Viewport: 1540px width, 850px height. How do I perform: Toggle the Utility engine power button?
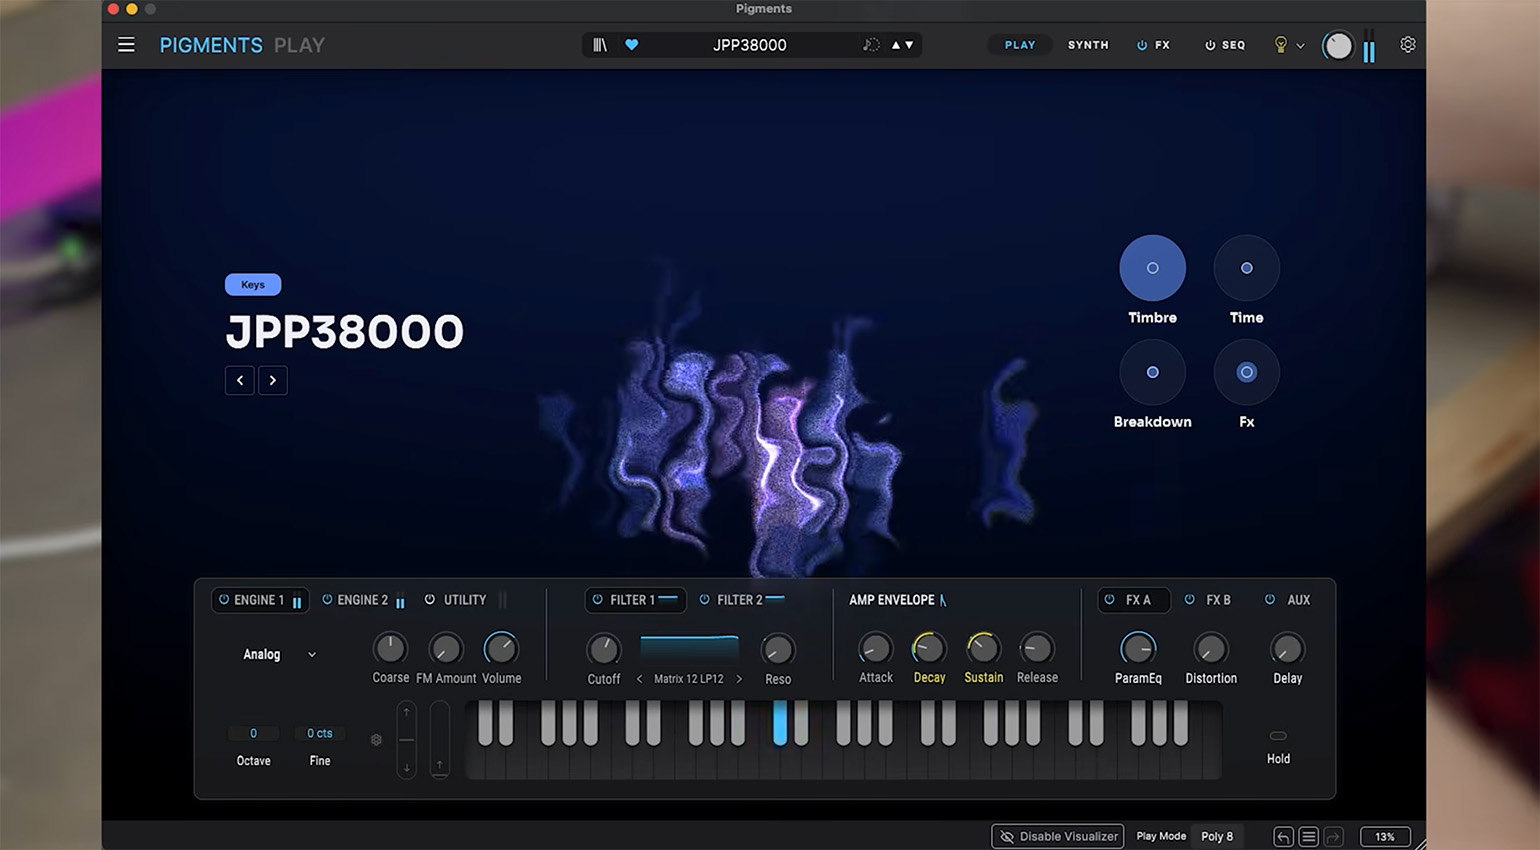430,600
